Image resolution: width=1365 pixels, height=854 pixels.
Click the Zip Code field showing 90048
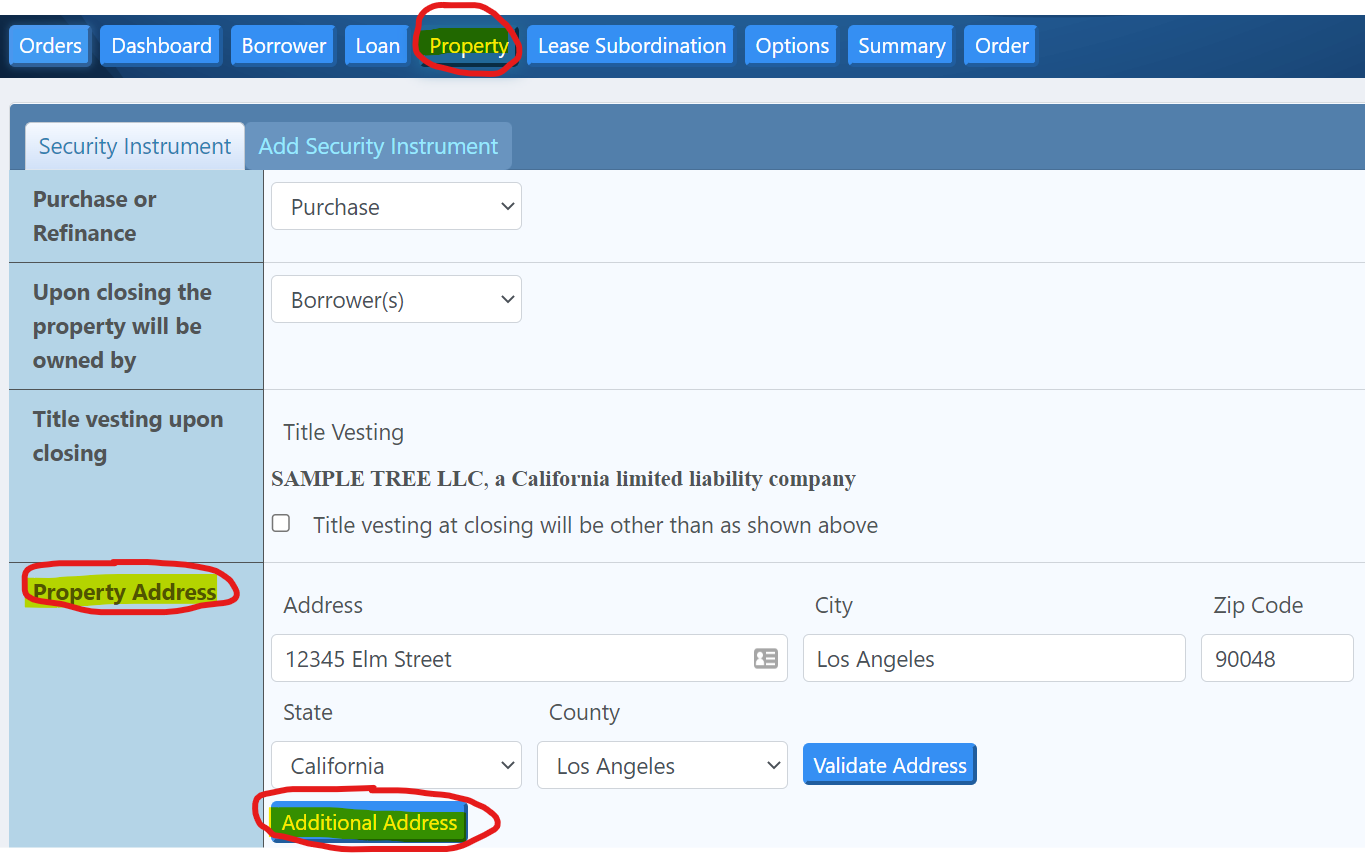click(x=1277, y=658)
